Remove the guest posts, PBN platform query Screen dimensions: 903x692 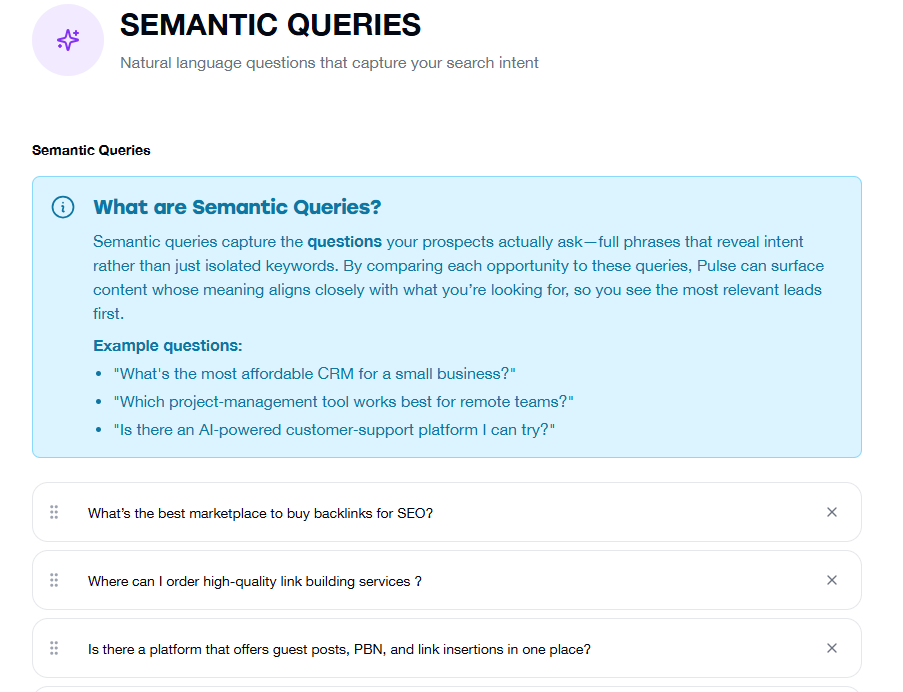pos(831,648)
